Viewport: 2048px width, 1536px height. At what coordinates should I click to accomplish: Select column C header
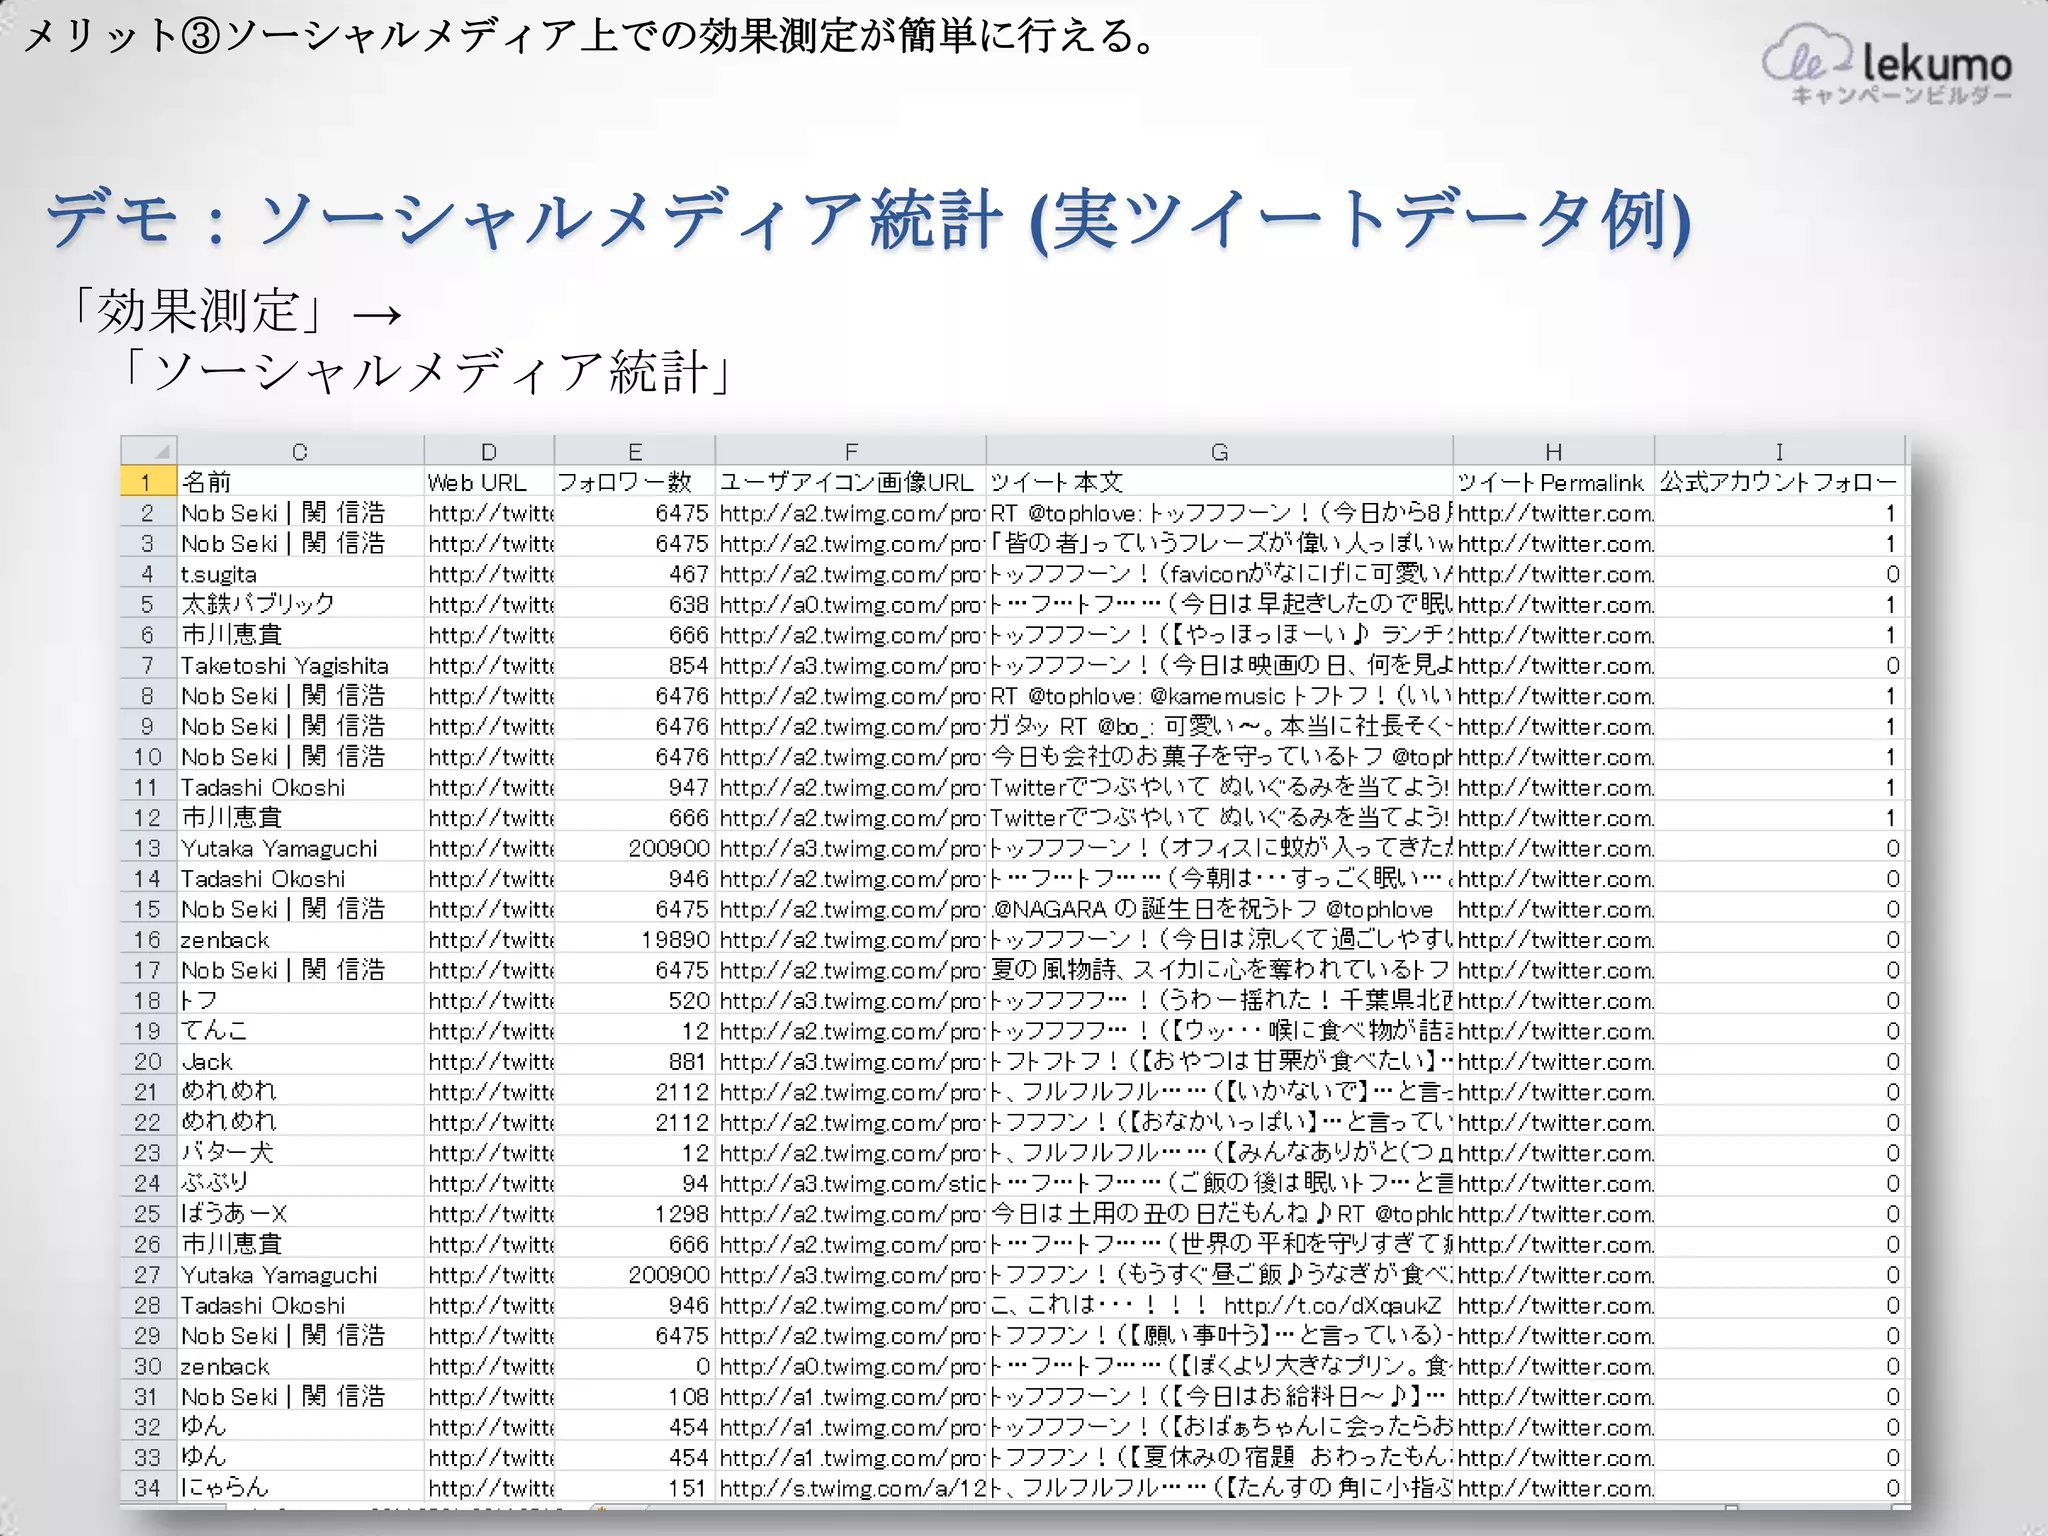(299, 451)
